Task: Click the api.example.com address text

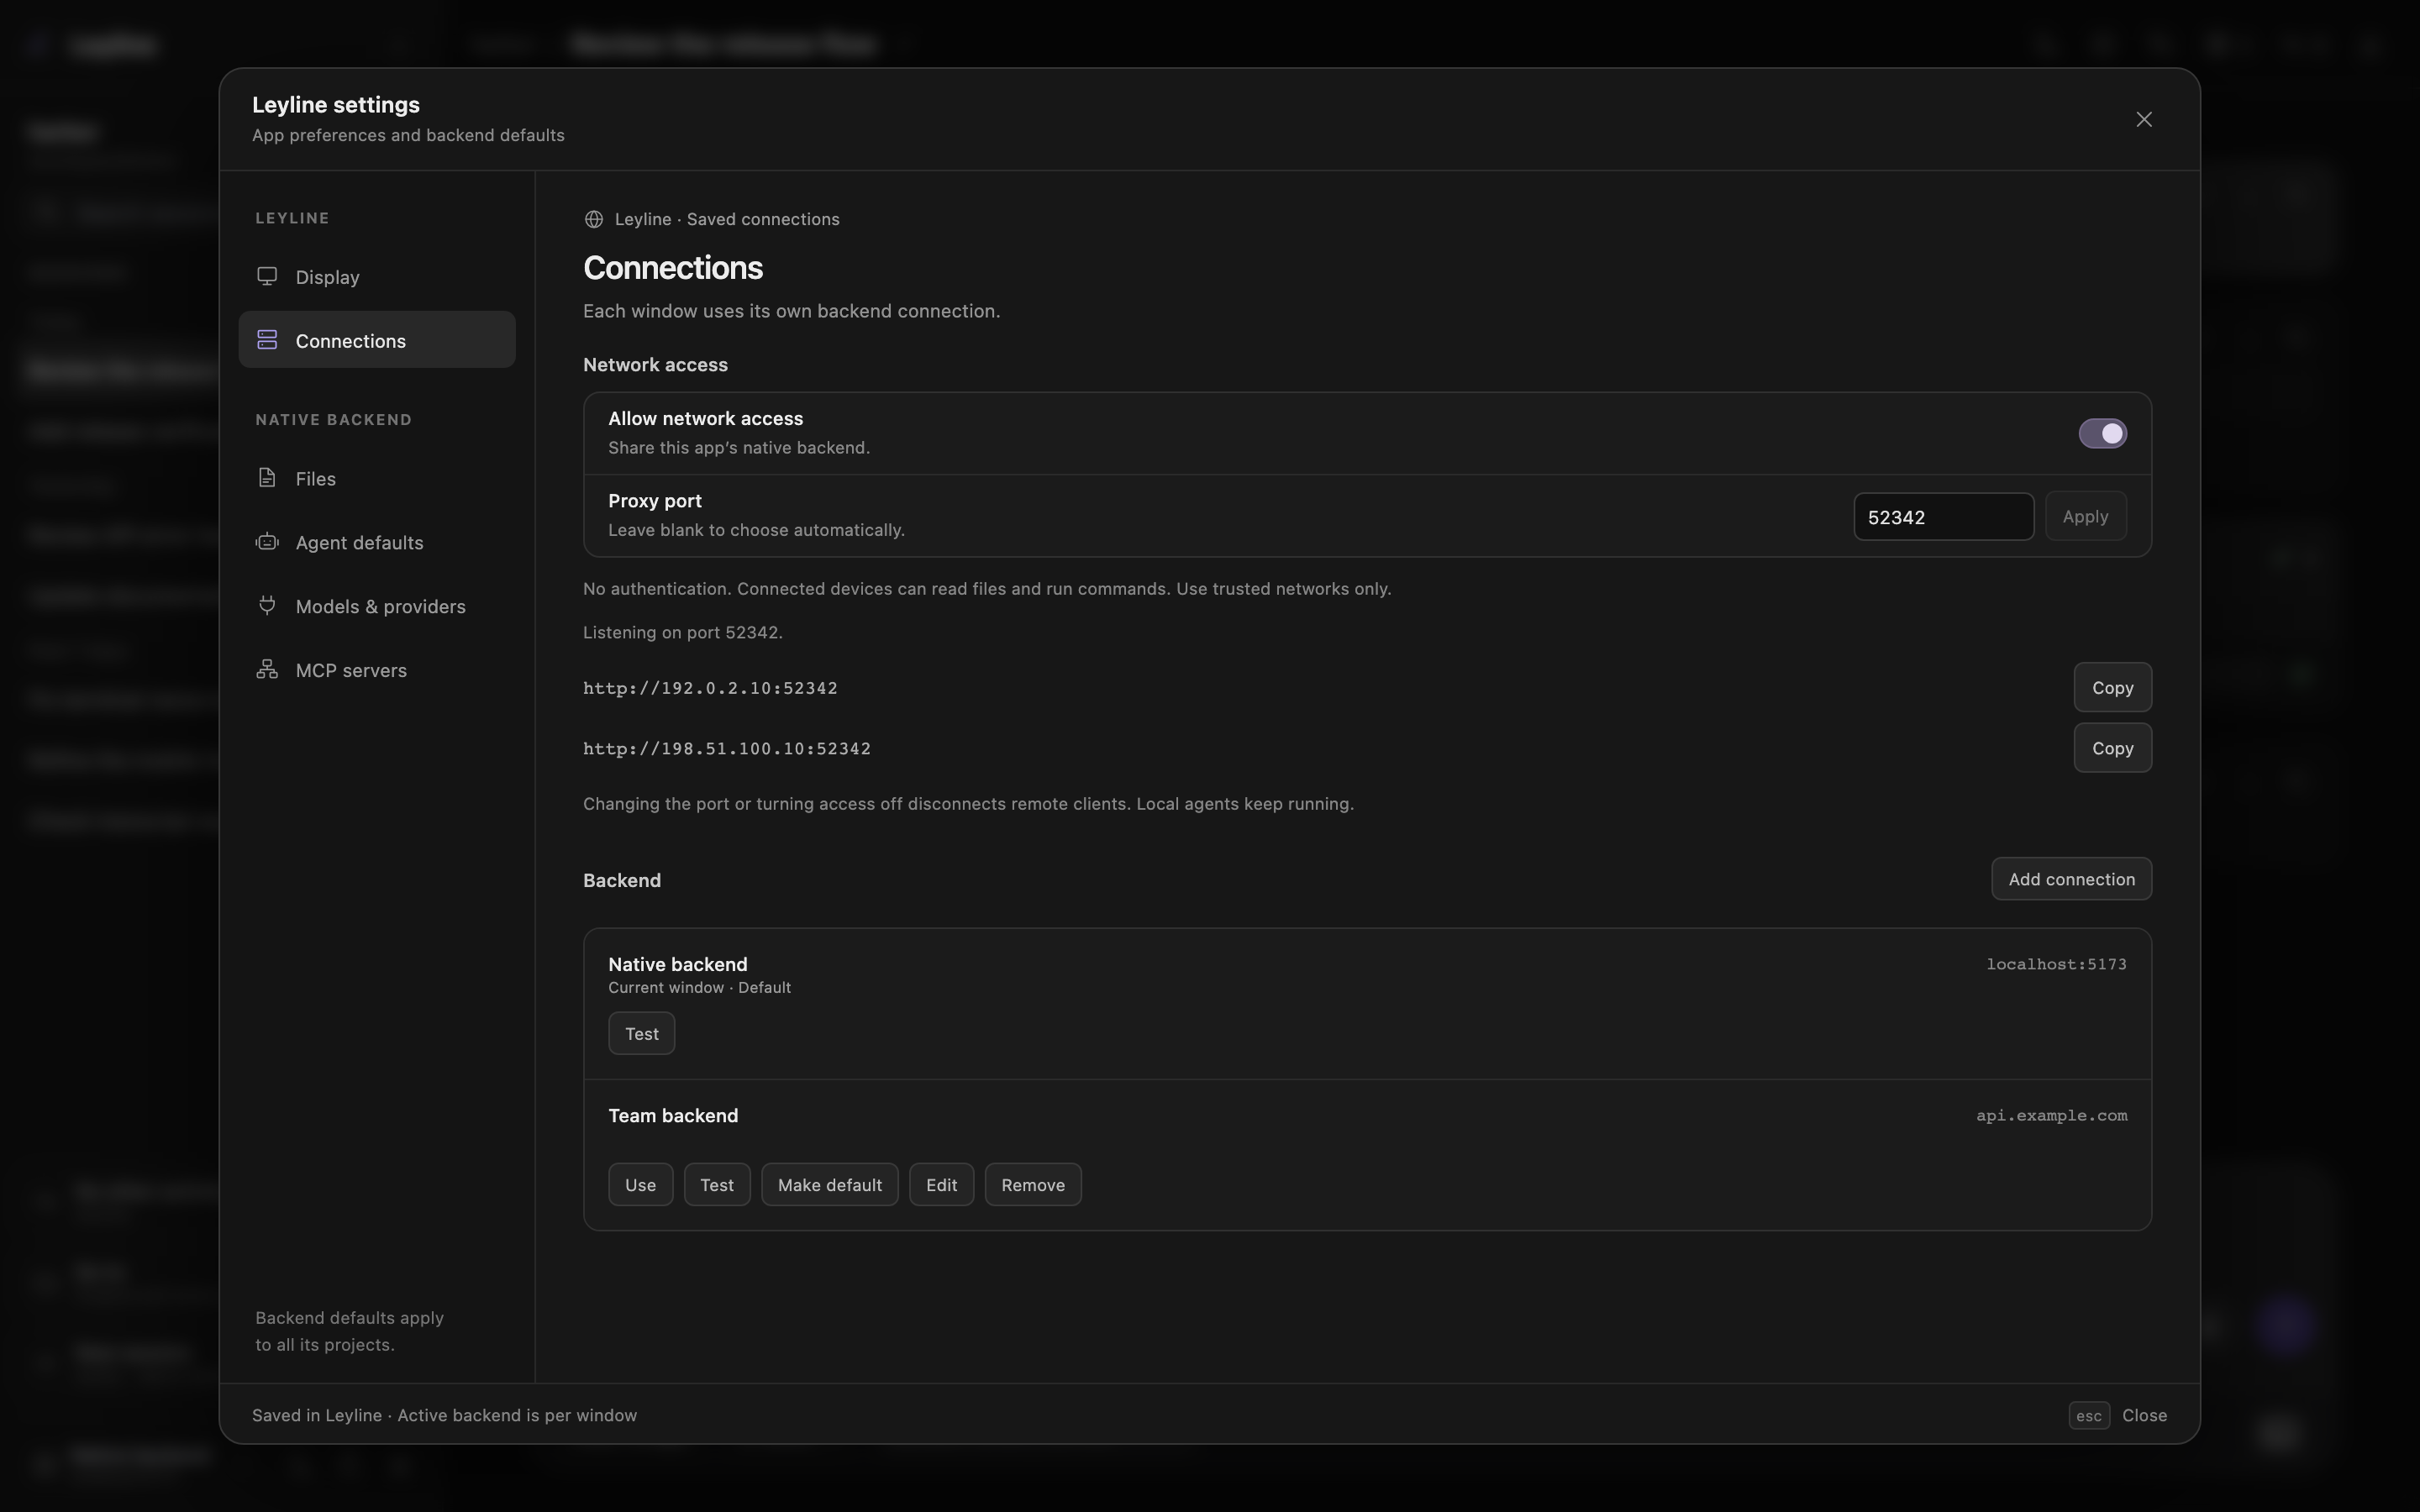Action: 2051,1115
